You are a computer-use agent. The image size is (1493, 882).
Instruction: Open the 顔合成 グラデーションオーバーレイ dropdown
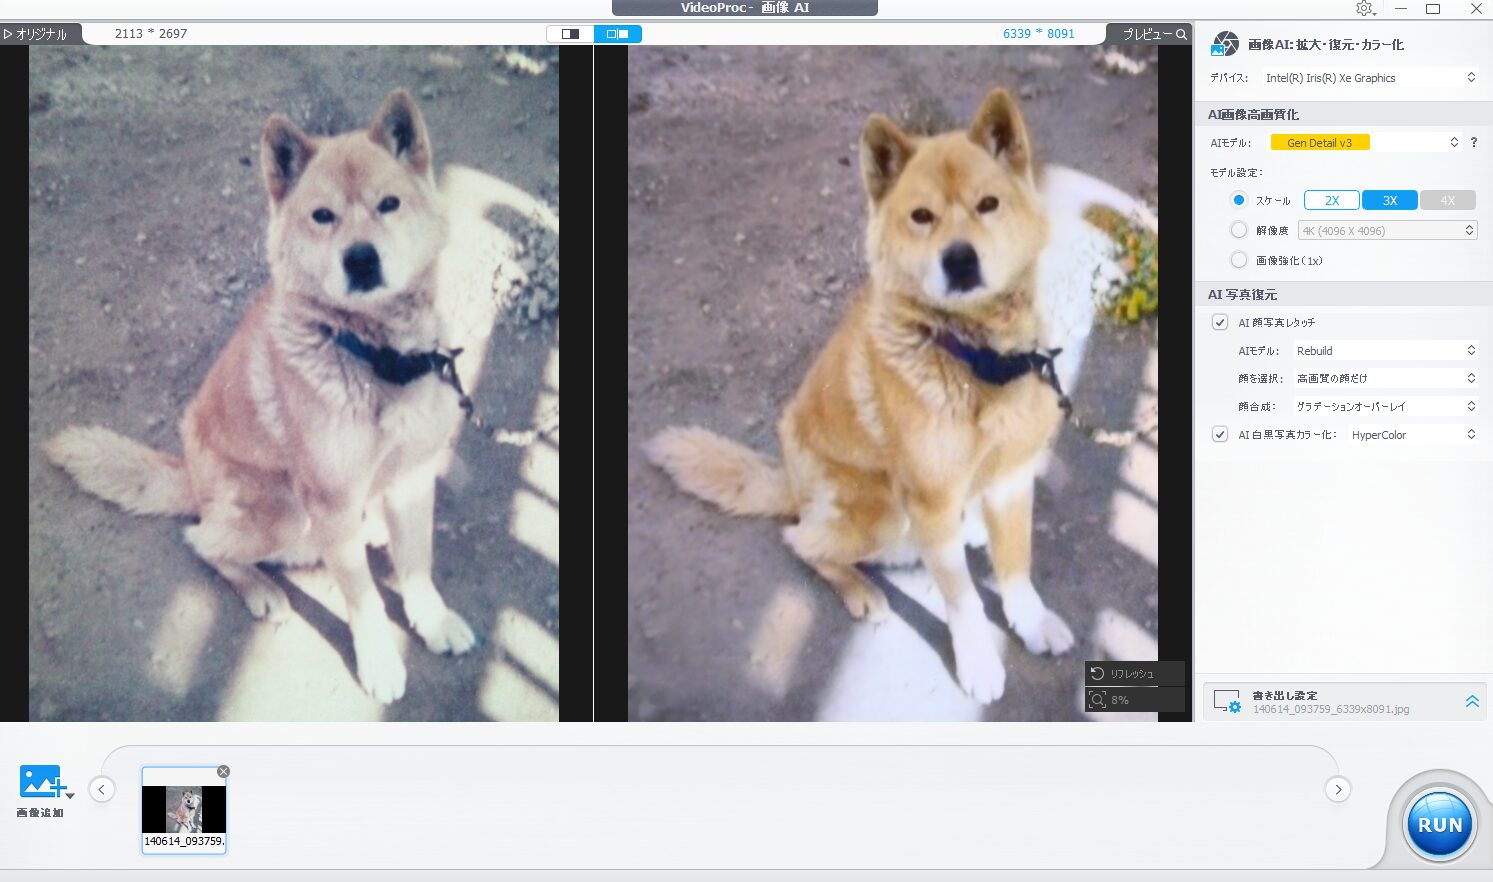(1385, 406)
